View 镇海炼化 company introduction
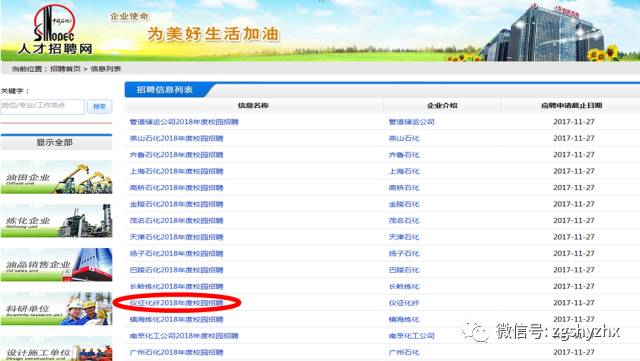This screenshot has width=640, height=361. click(404, 319)
